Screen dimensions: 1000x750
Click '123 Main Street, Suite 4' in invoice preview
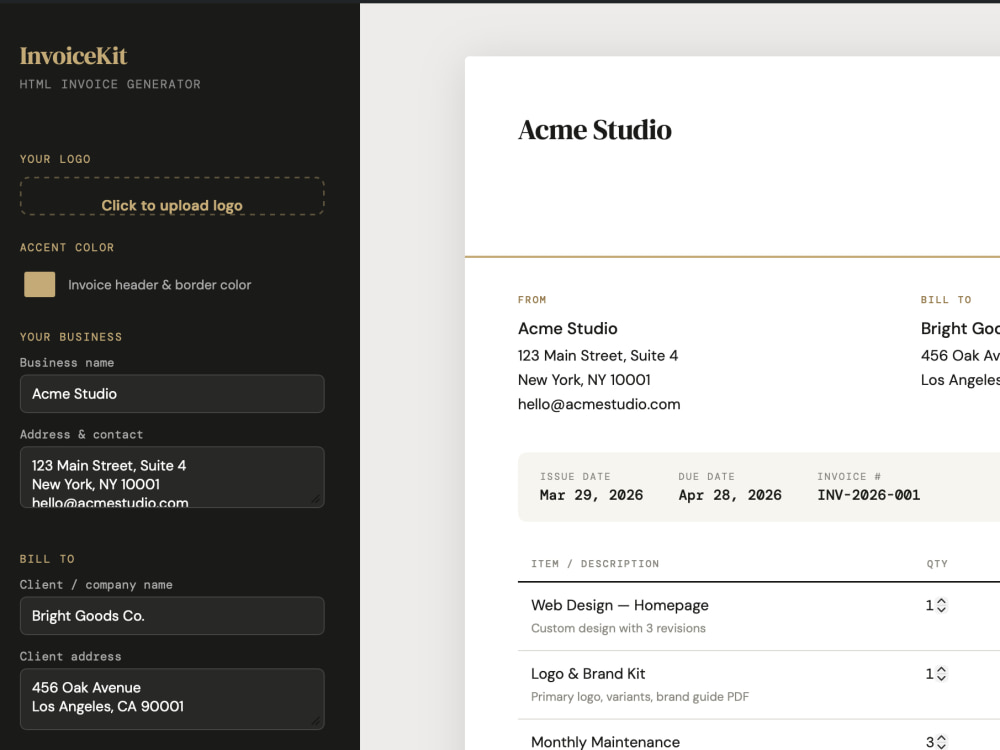tap(598, 356)
